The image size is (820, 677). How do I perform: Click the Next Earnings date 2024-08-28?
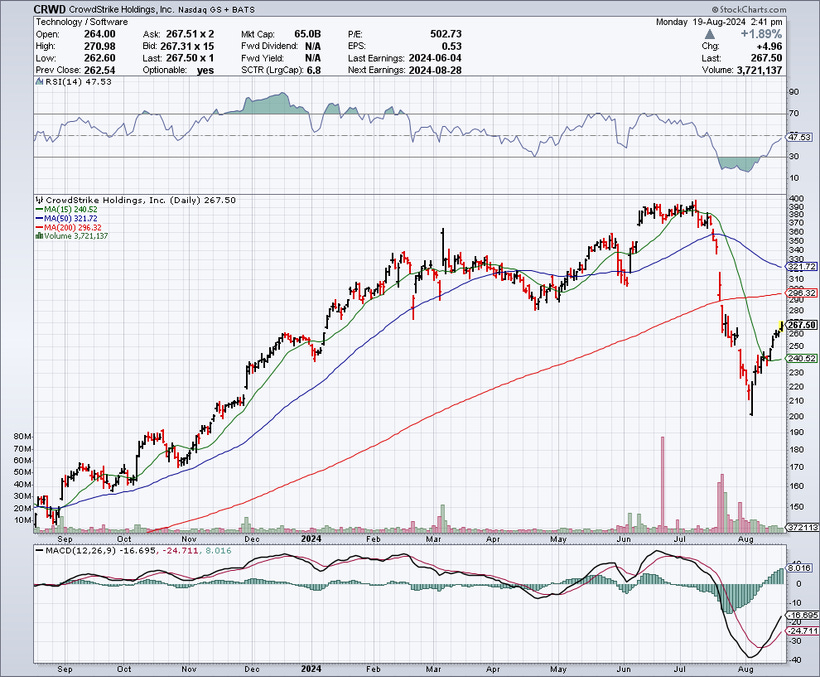(435, 70)
